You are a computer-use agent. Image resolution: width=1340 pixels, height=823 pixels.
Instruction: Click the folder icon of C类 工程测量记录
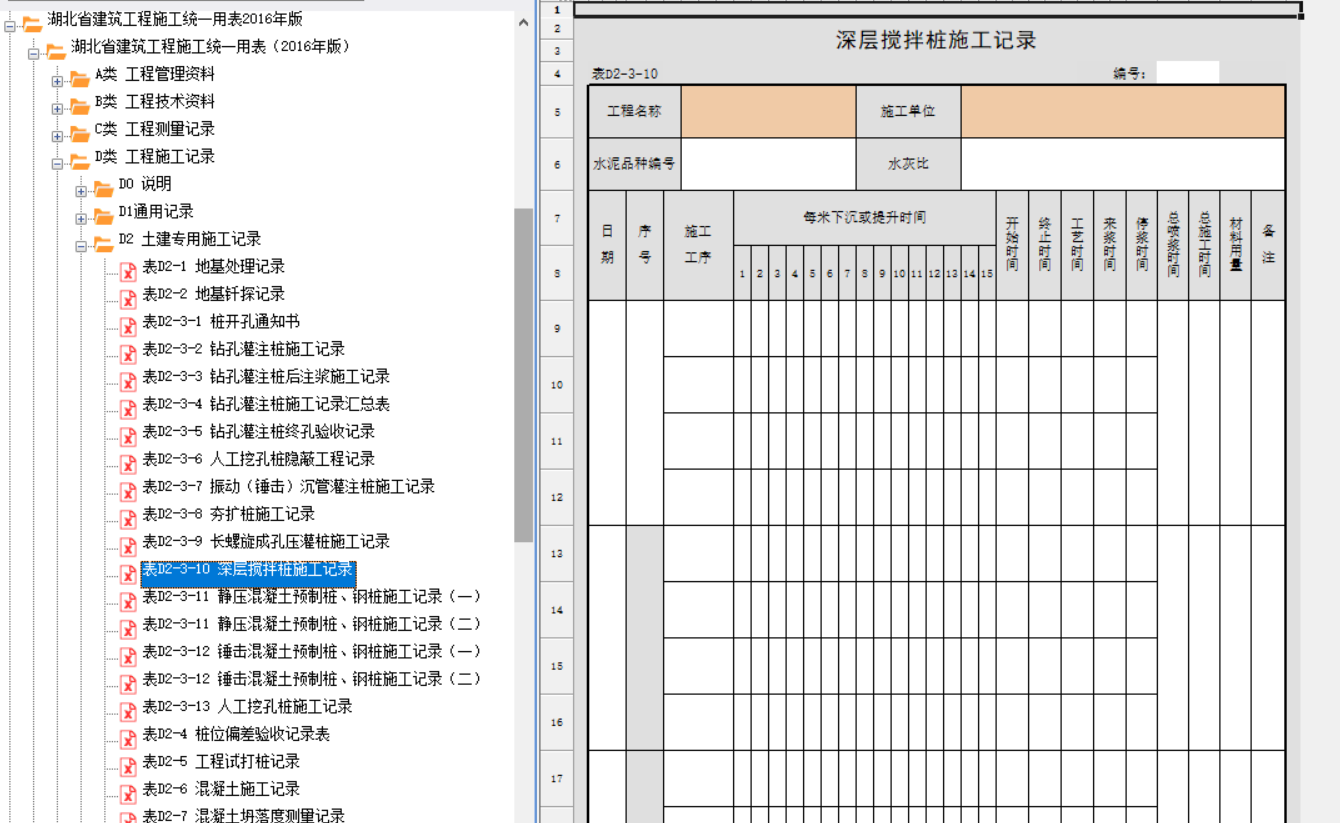click(80, 134)
